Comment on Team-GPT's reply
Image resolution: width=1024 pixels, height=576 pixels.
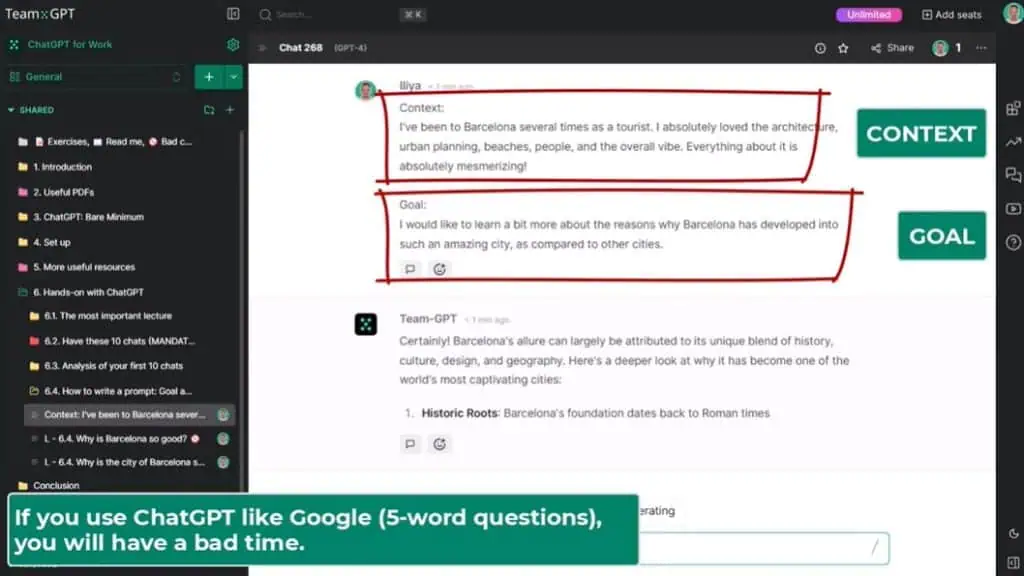(x=410, y=444)
